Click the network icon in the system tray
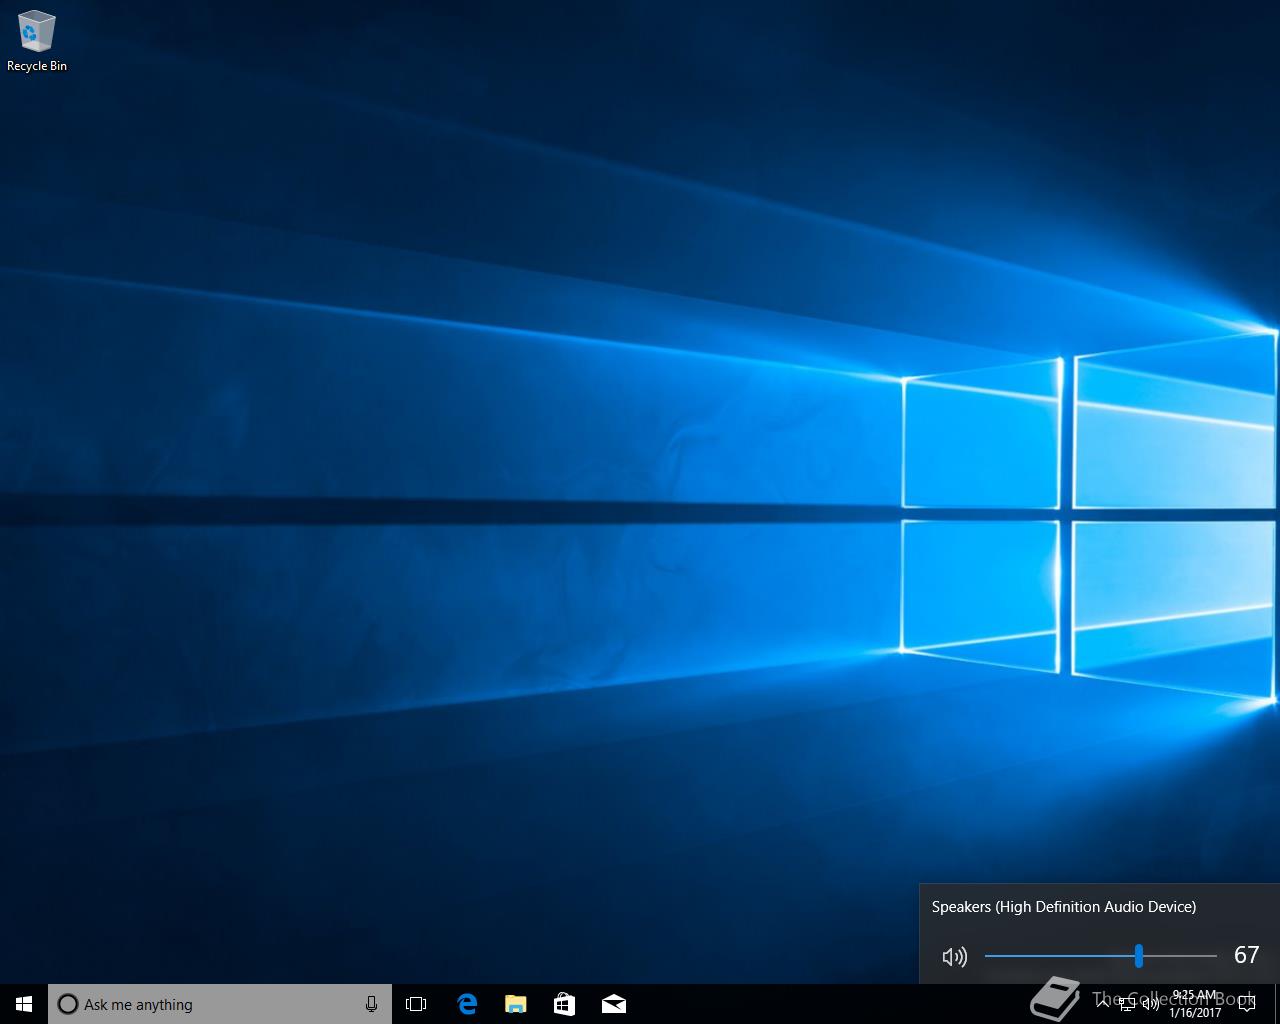 1127,1004
